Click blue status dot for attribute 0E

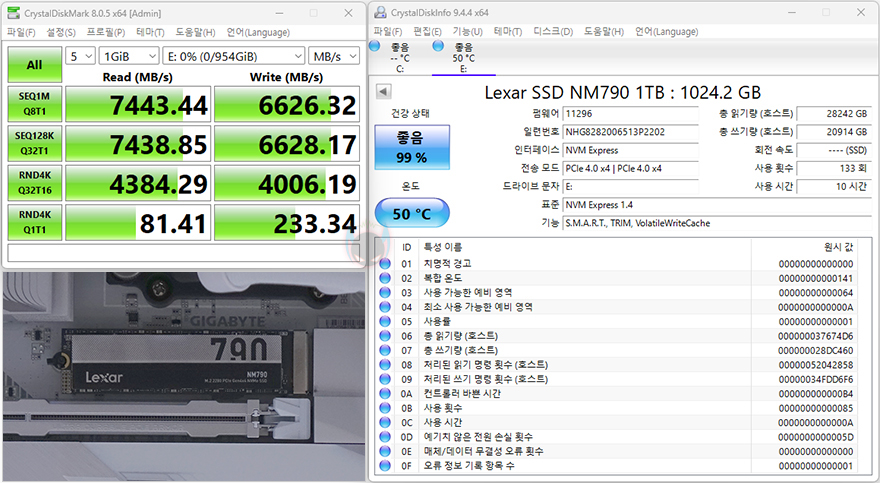385,452
